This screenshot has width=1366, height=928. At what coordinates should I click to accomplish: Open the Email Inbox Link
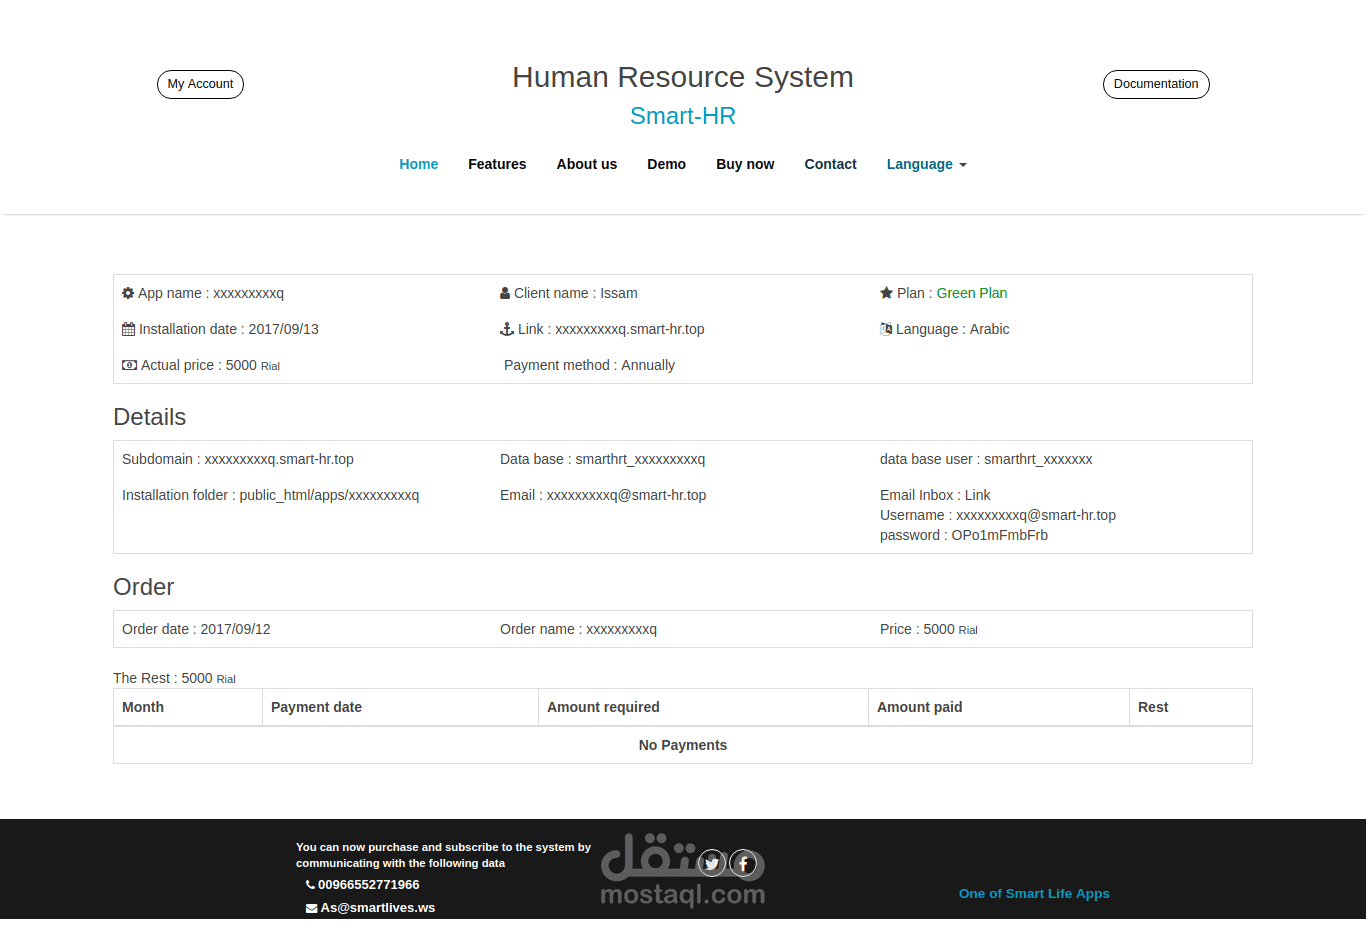[977, 495]
